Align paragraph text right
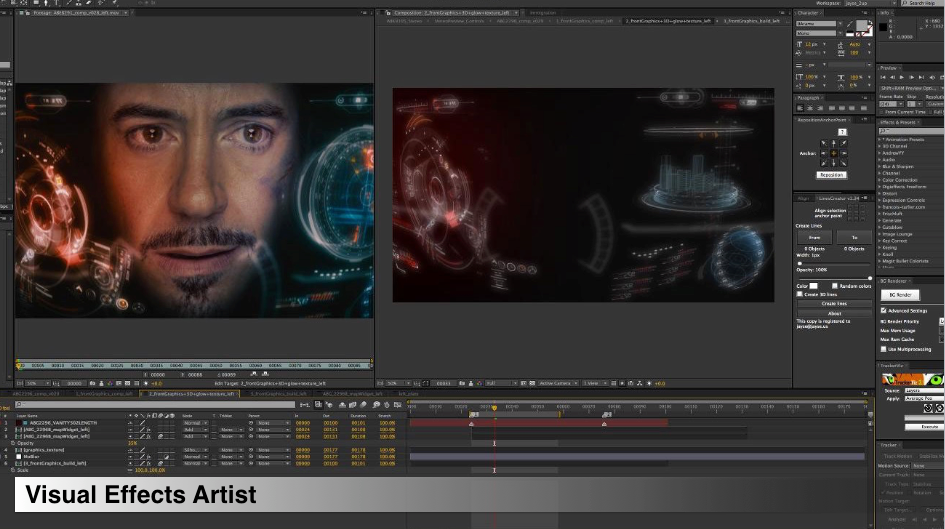 (x=821, y=108)
